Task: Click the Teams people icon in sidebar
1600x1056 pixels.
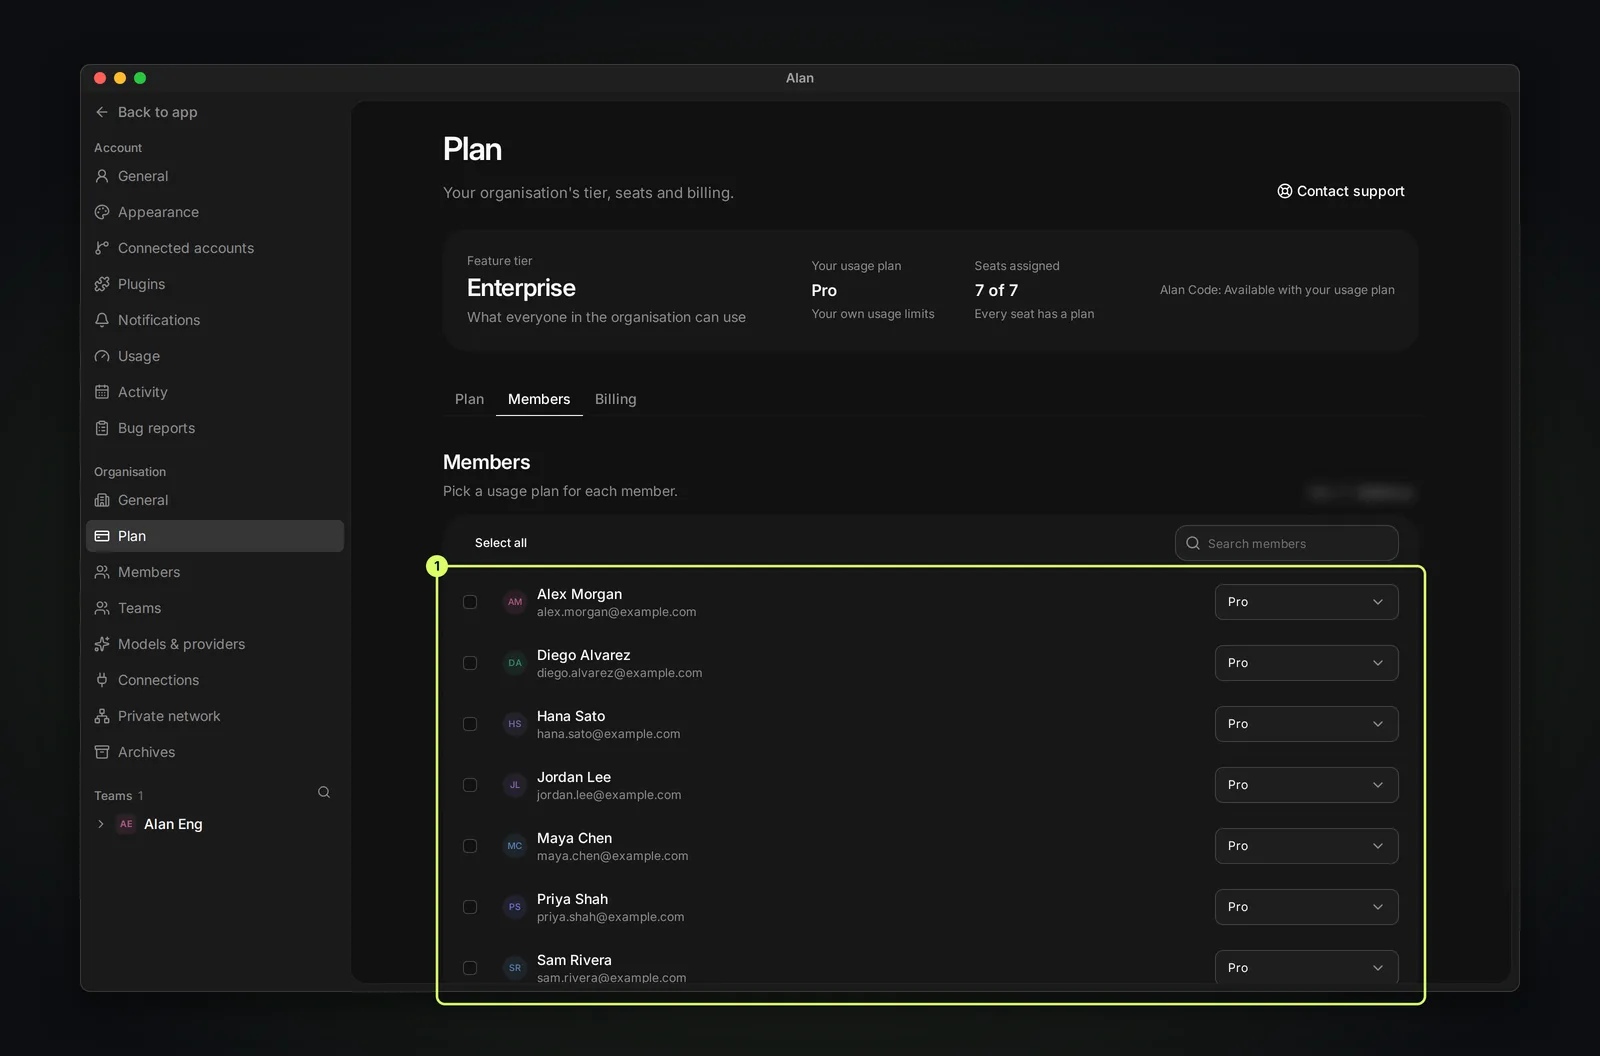Action: 102,608
